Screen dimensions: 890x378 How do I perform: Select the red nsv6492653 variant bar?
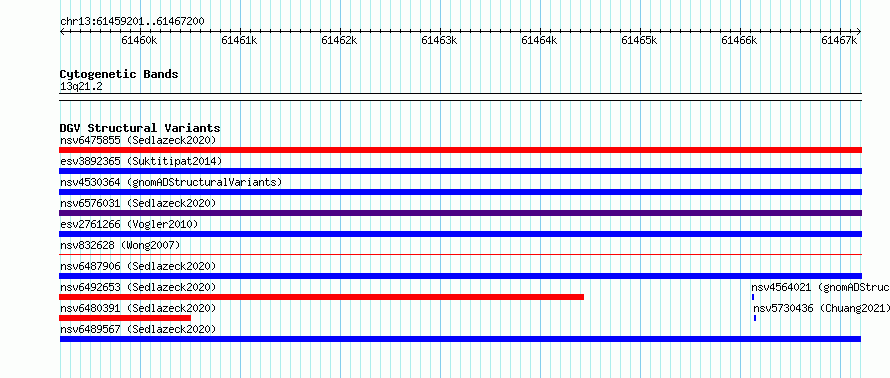(322, 297)
